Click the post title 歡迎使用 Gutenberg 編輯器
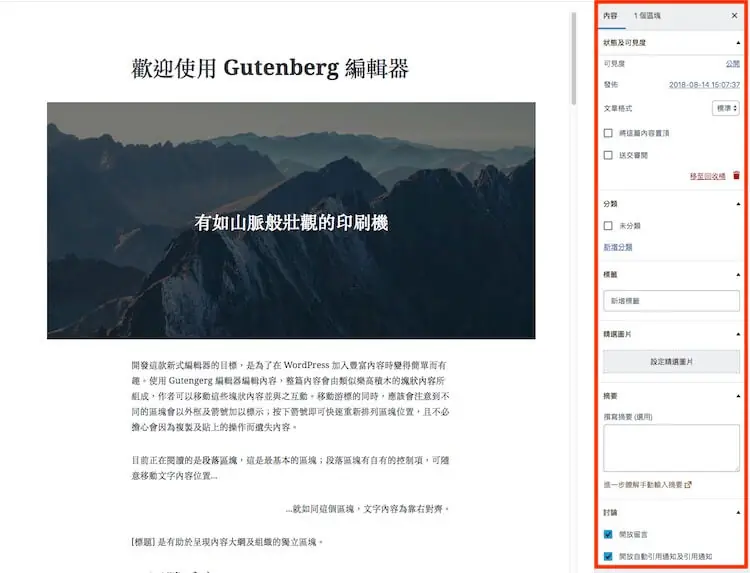 [x=270, y=68]
